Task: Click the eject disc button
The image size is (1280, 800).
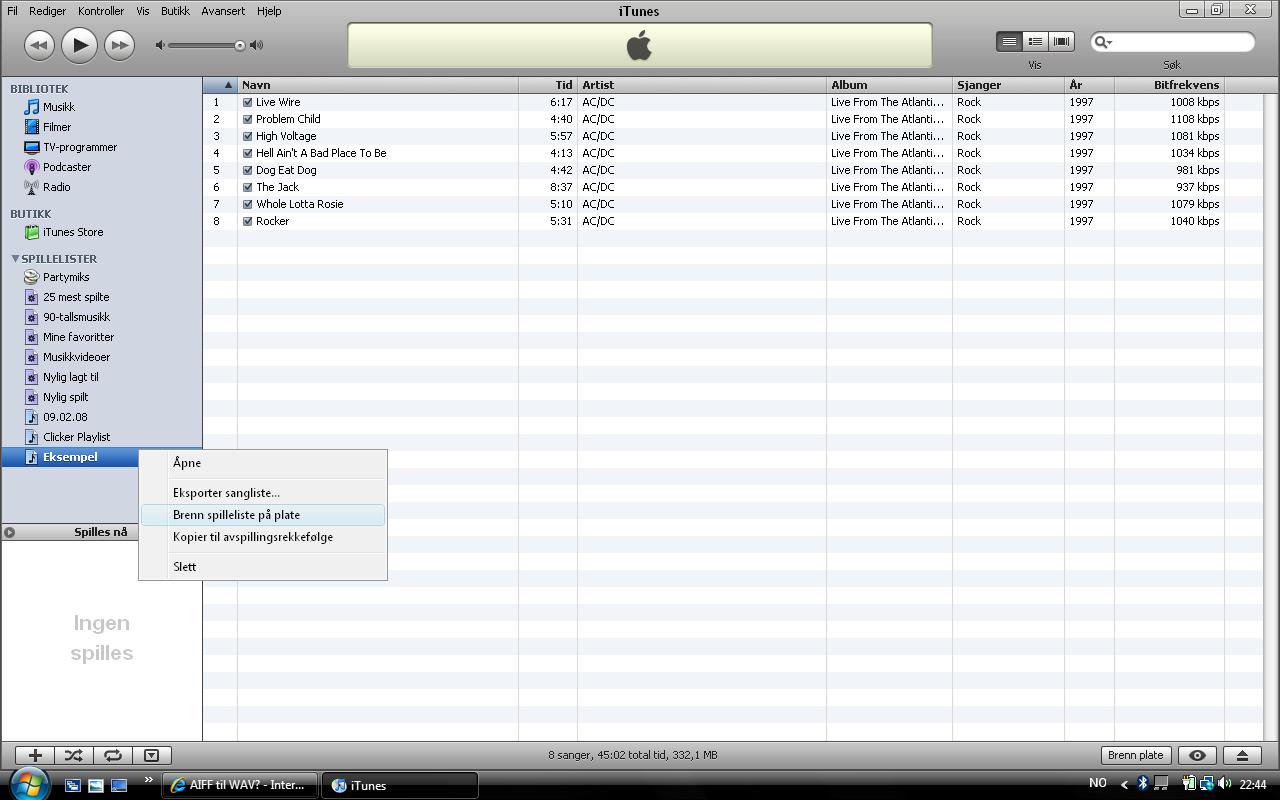Action: [x=1242, y=755]
